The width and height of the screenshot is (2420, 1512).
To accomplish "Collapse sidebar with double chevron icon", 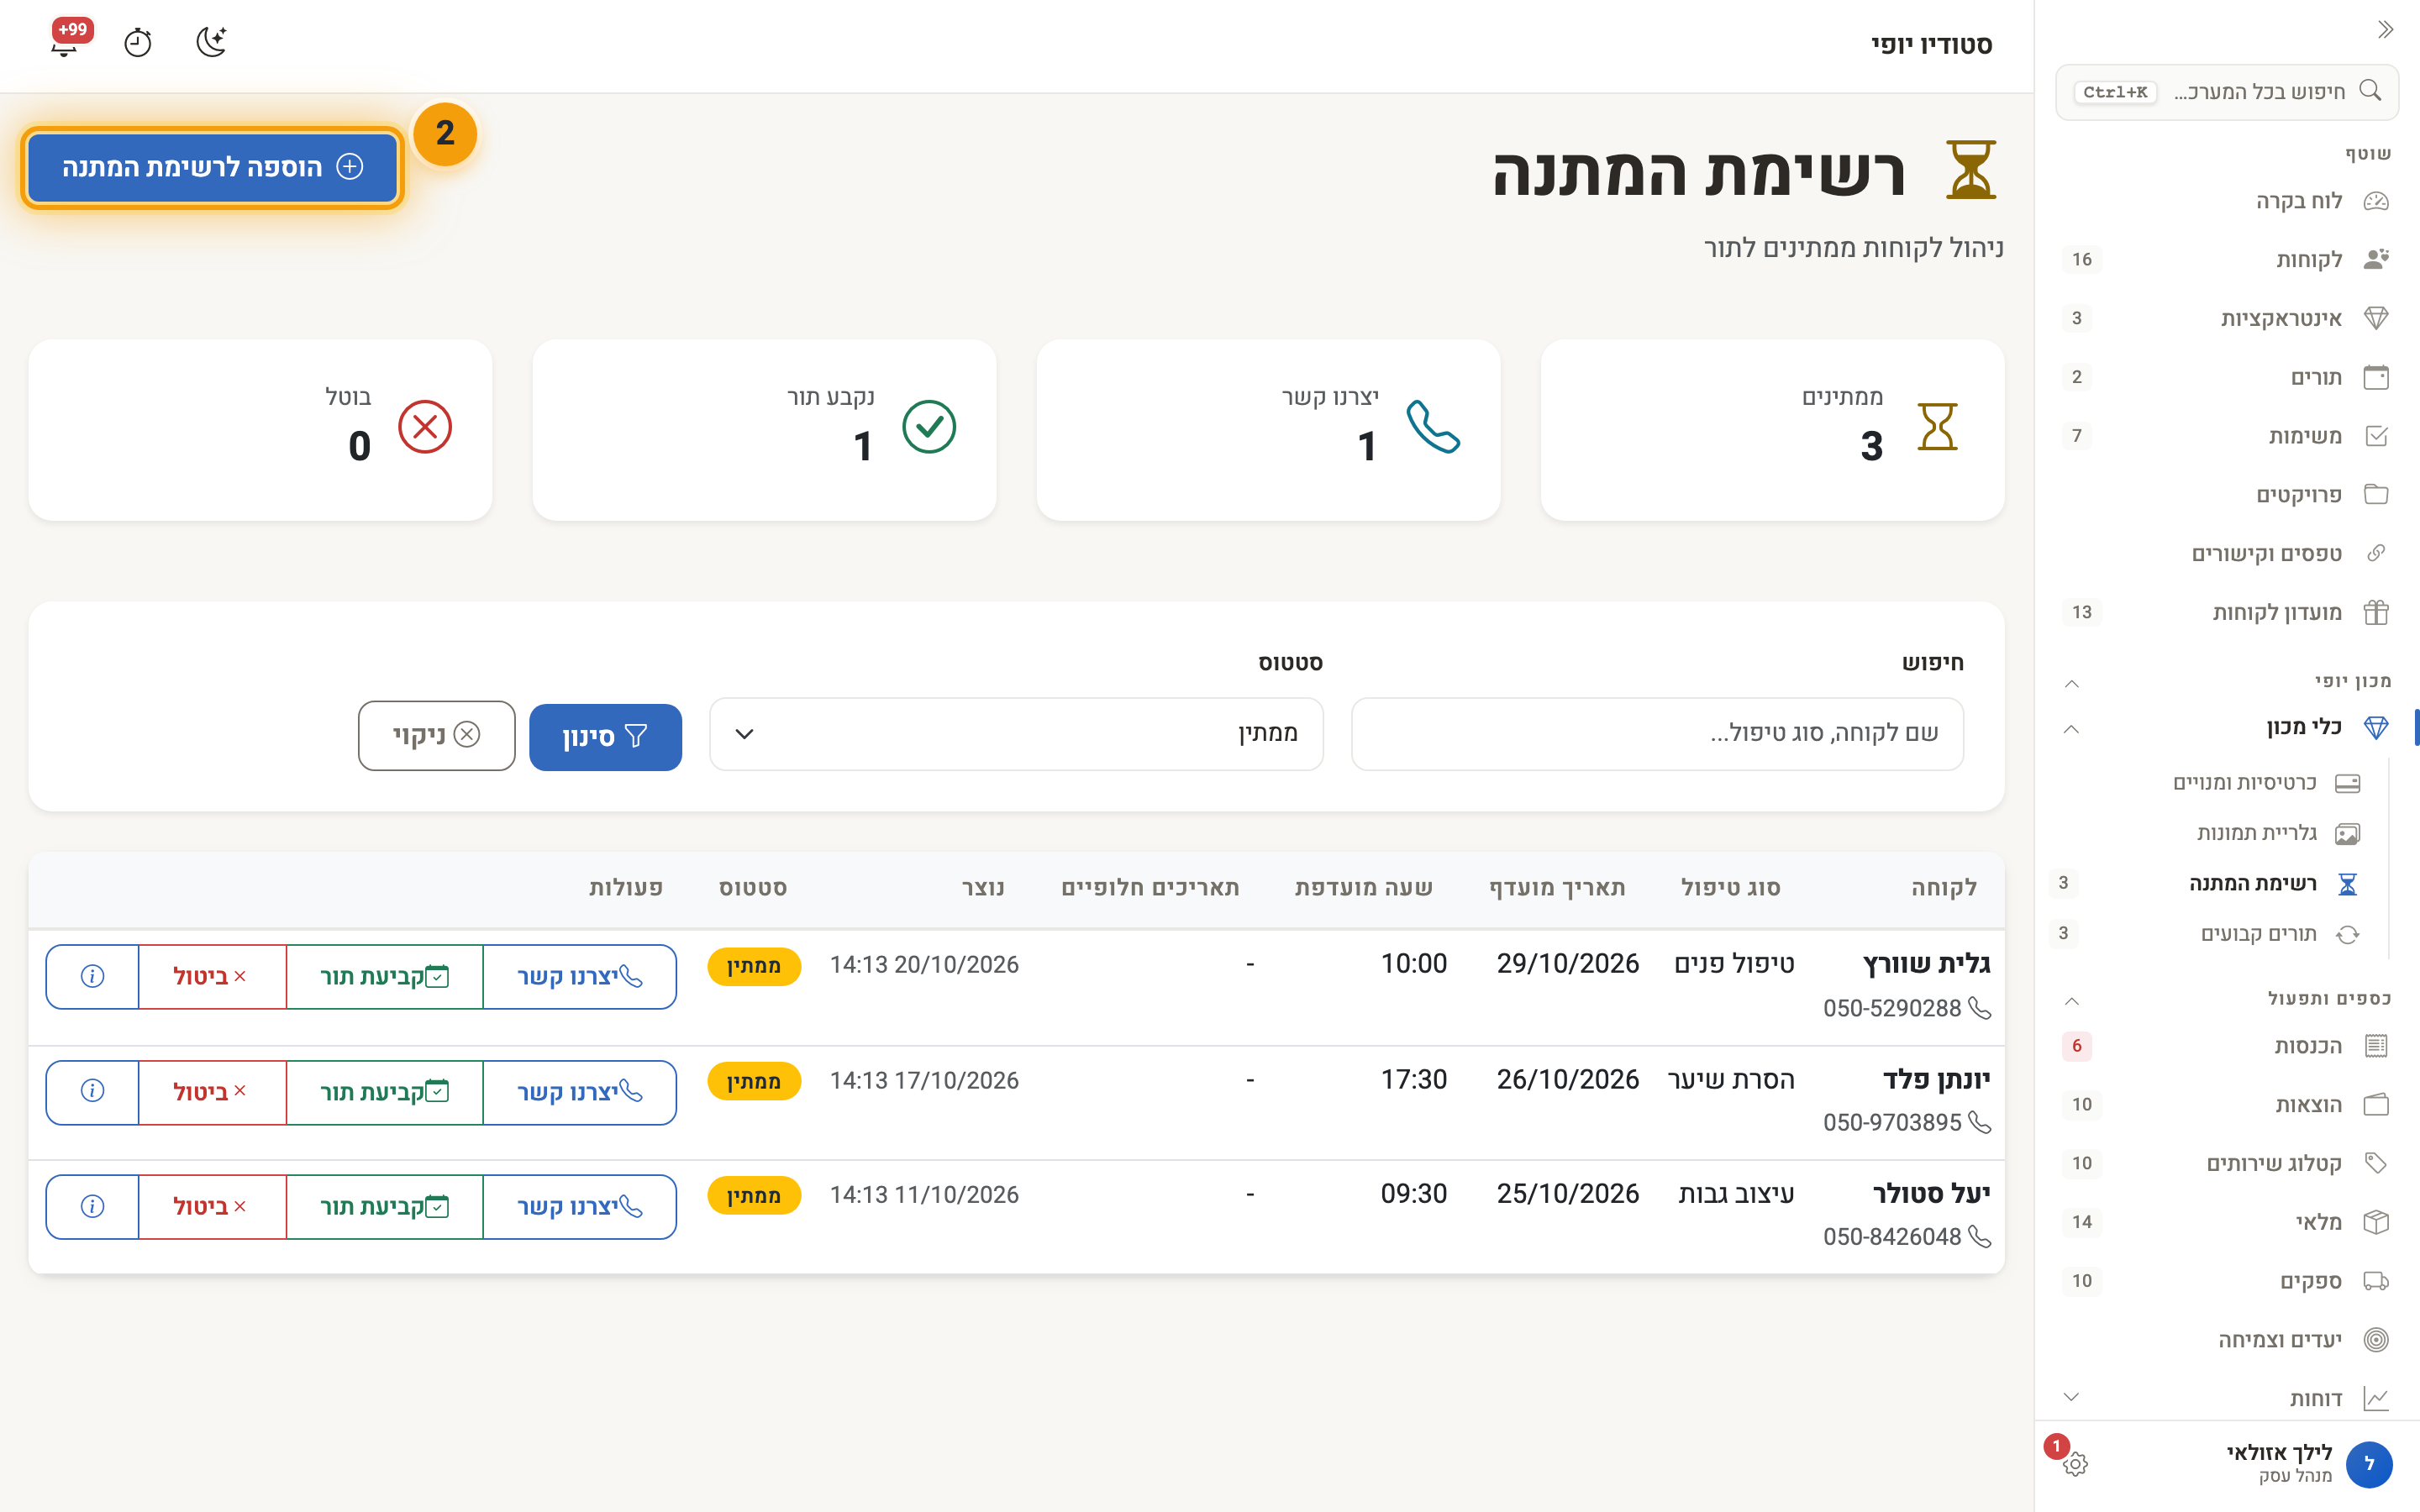I will coord(2386,30).
